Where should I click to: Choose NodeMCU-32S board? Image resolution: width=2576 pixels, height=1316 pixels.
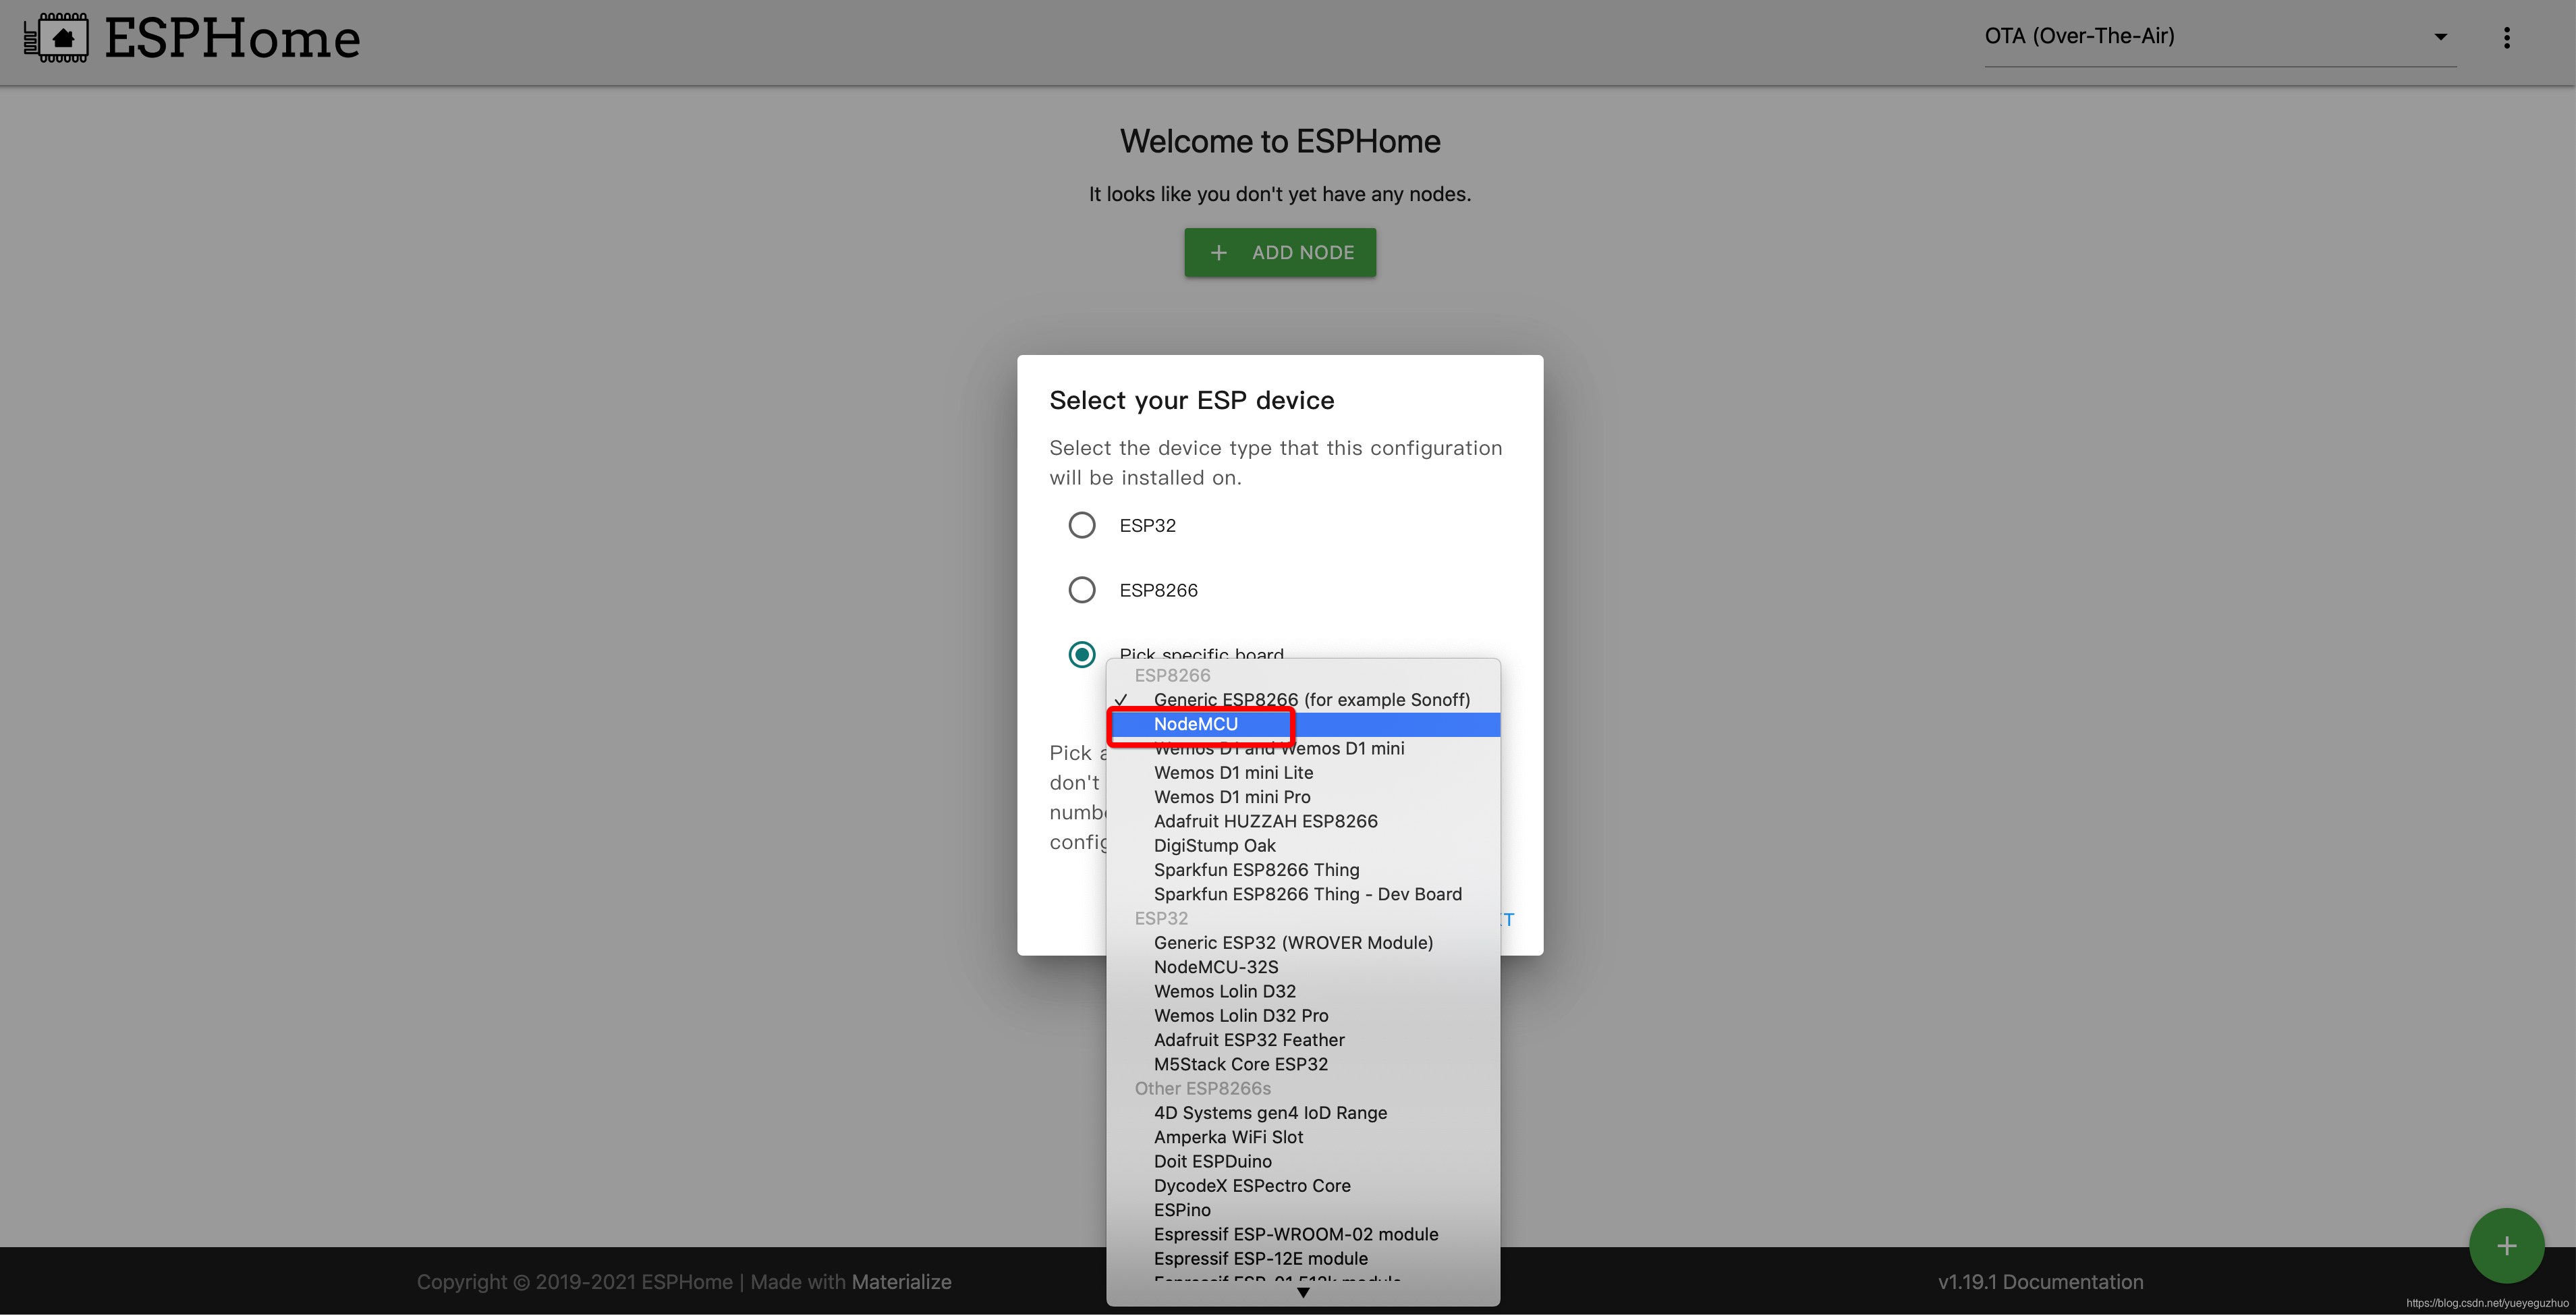(1303, 967)
